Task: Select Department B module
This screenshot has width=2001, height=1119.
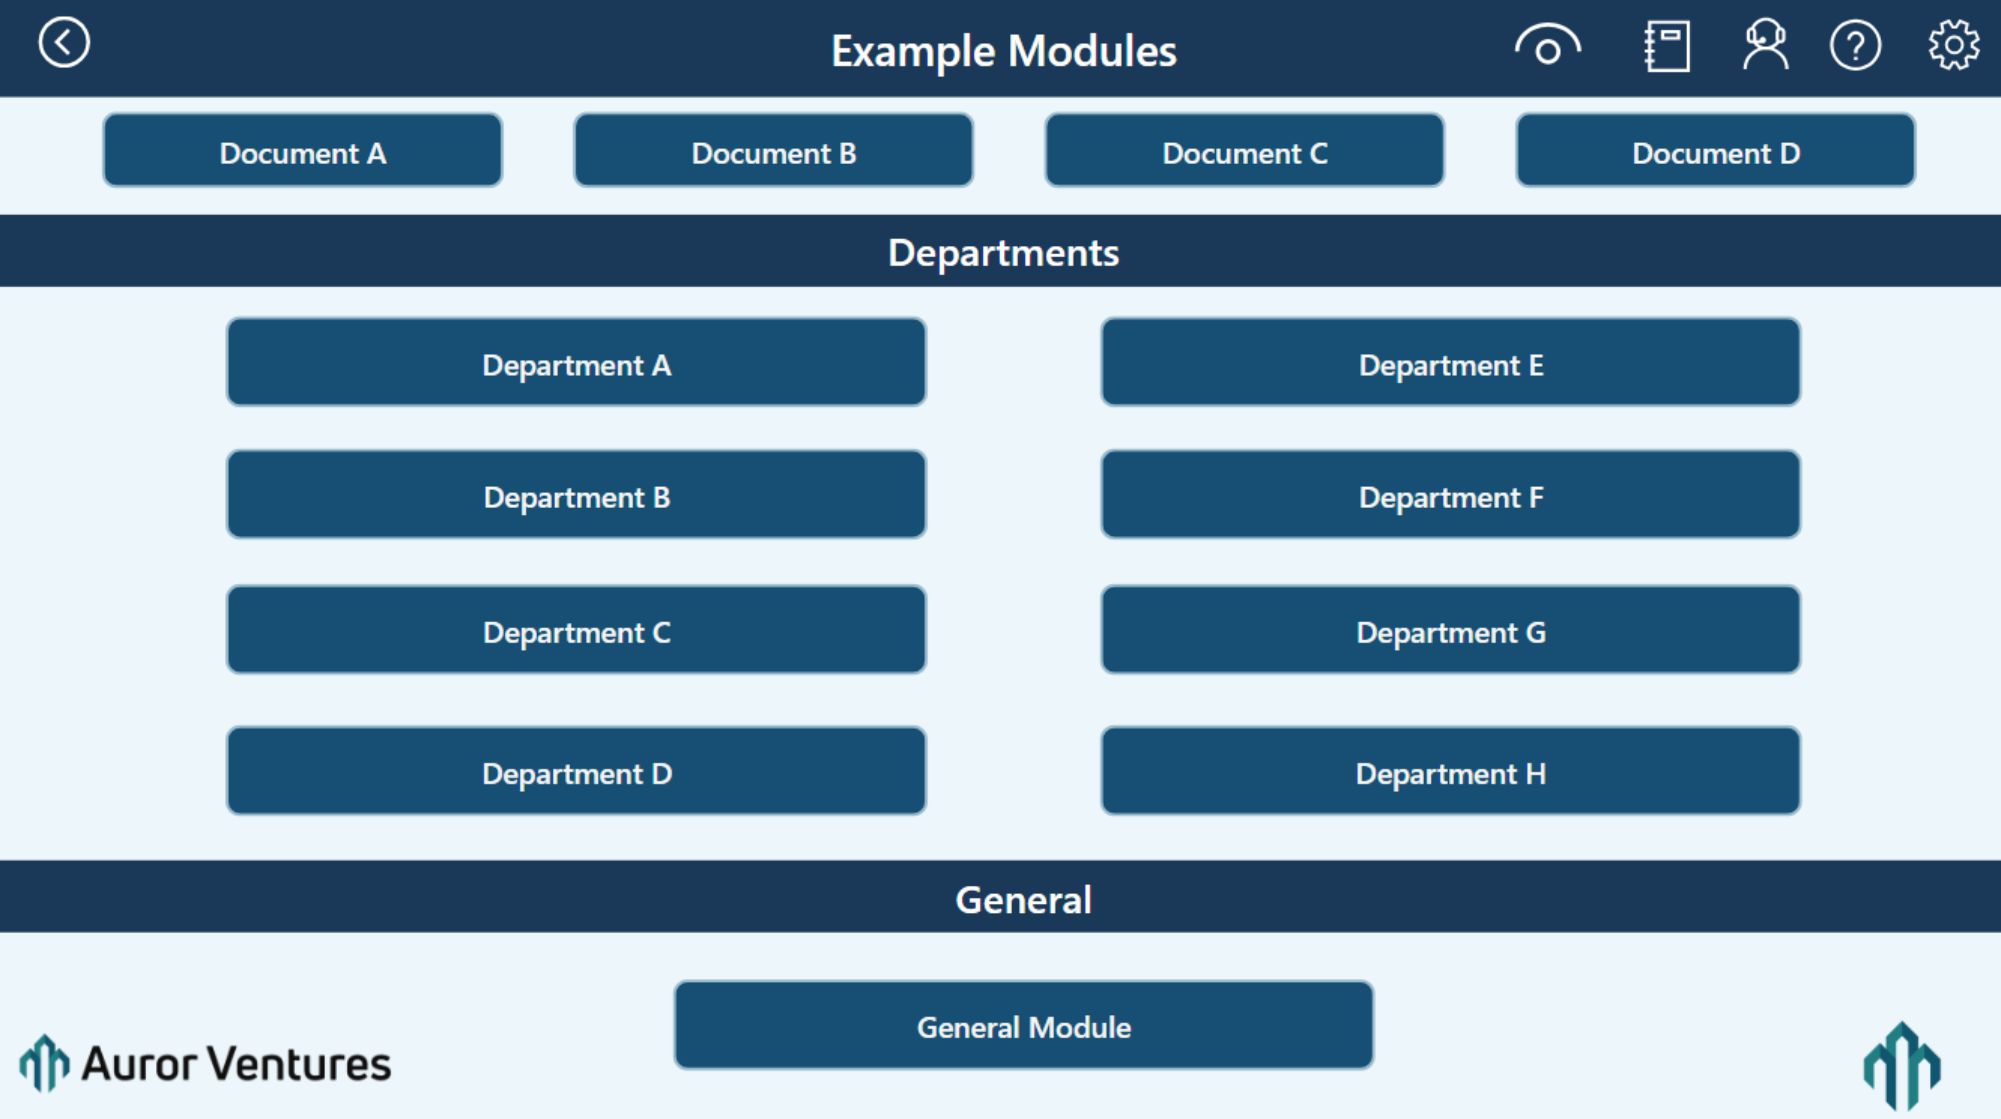Action: point(576,496)
